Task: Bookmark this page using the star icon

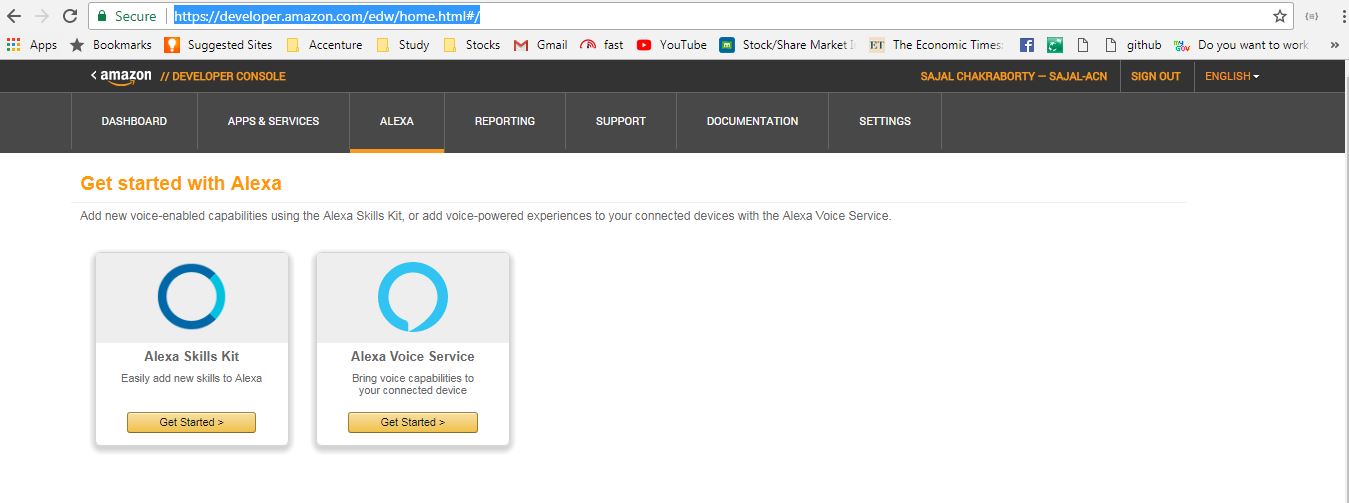Action: click(x=1279, y=16)
